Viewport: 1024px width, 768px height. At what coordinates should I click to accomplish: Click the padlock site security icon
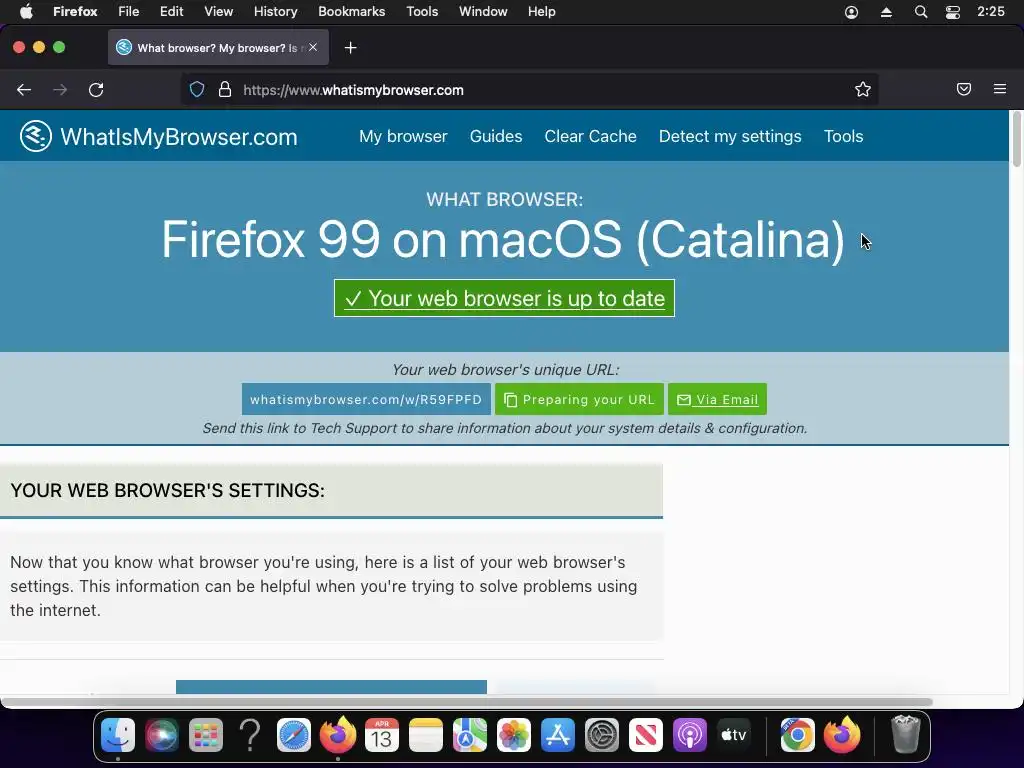pos(225,89)
